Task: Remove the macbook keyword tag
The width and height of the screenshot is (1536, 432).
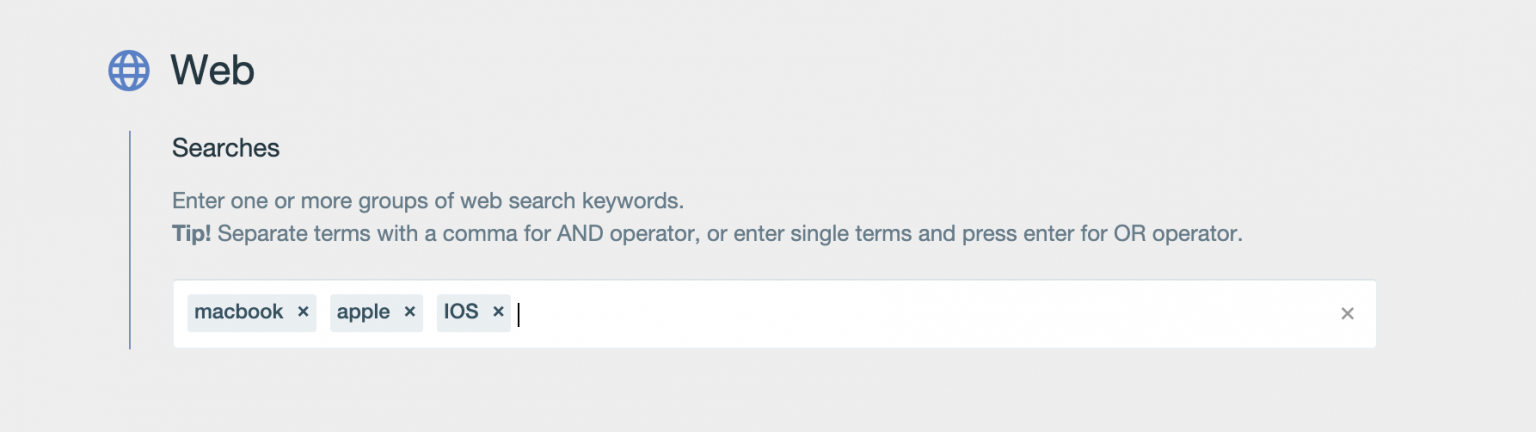Action: coord(303,312)
